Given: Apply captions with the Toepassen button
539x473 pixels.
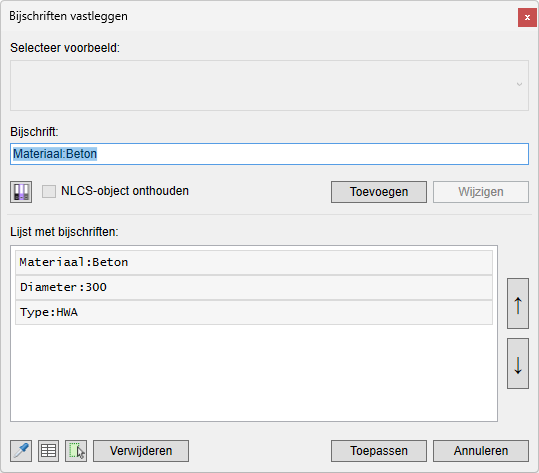Looking at the screenshot, I should pyautogui.click(x=379, y=451).
